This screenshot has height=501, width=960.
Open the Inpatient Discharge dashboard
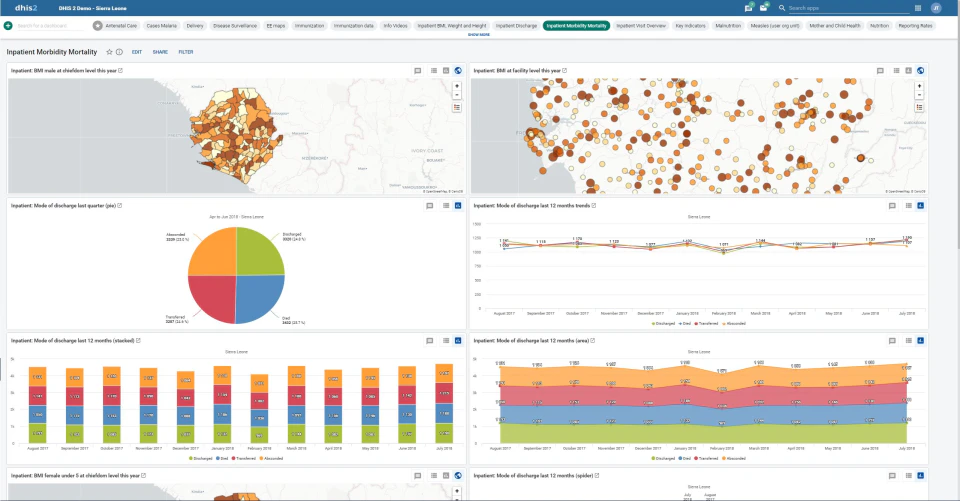517,25
